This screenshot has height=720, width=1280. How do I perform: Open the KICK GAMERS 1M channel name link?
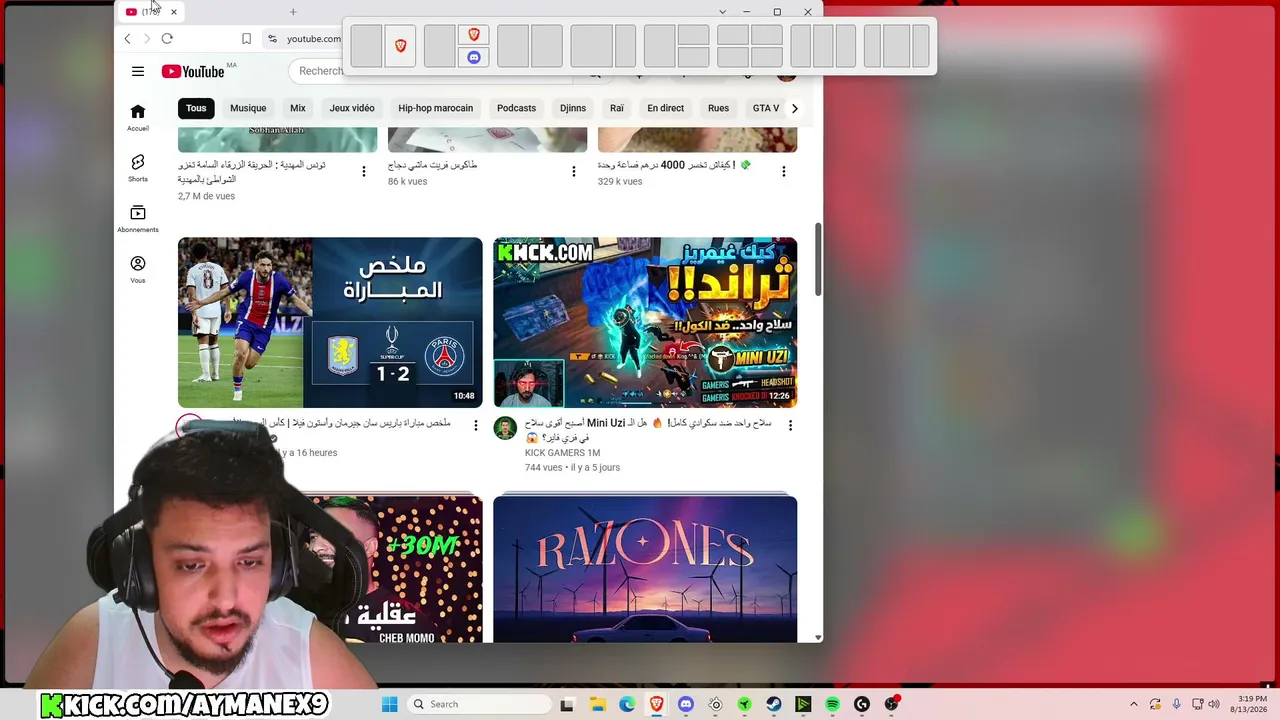(562, 453)
